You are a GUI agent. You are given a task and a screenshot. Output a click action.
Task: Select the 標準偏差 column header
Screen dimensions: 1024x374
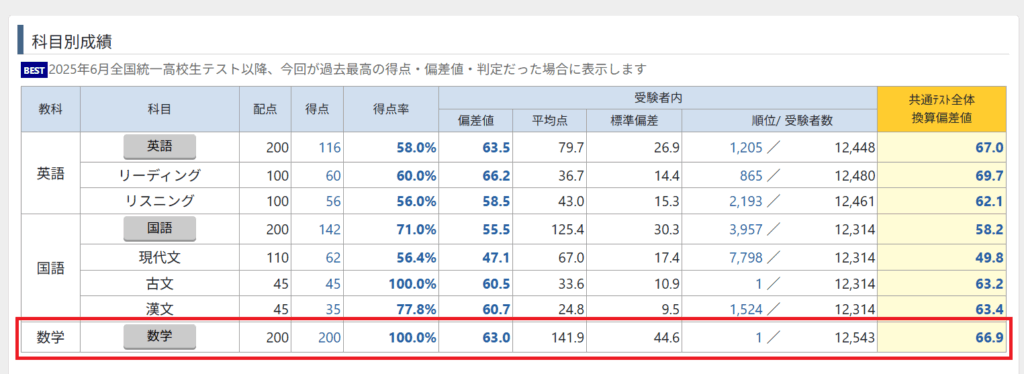(x=633, y=121)
